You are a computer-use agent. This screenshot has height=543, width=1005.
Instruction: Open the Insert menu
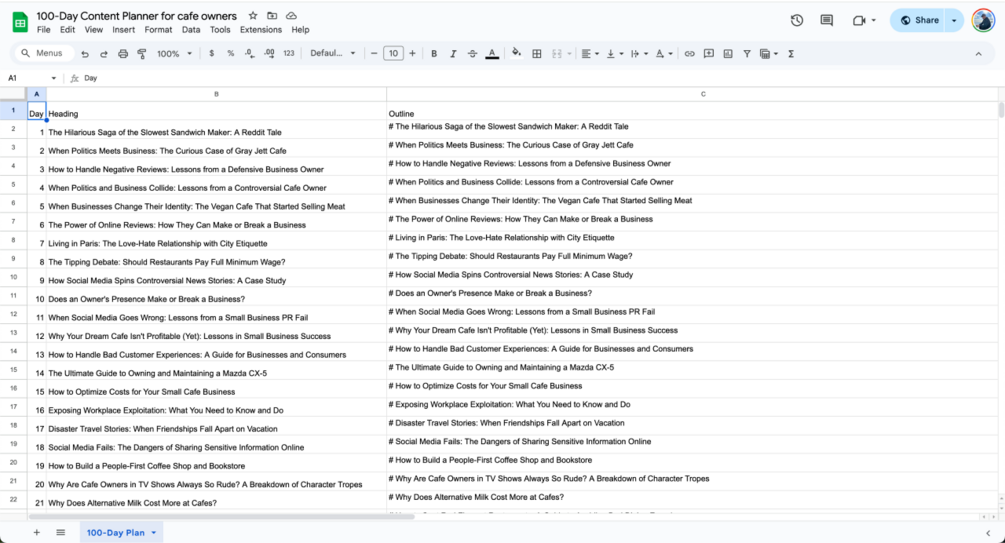coord(124,29)
